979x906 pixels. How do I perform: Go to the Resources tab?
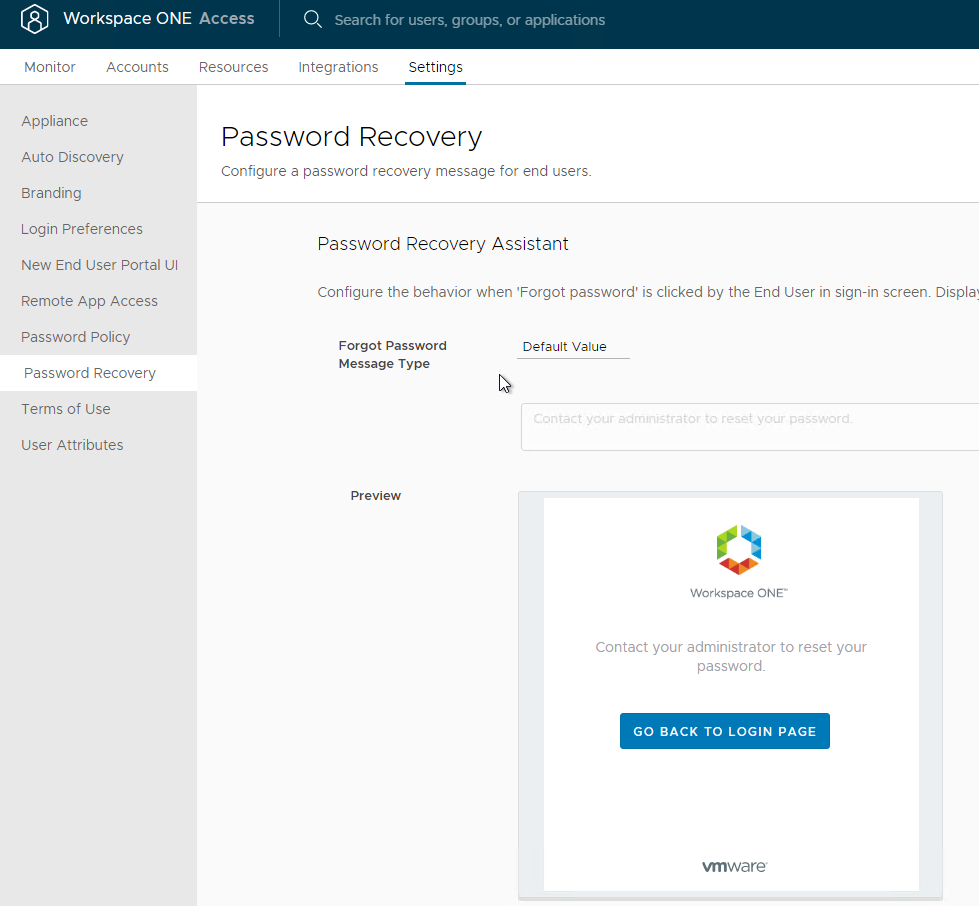click(x=234, y=67)
